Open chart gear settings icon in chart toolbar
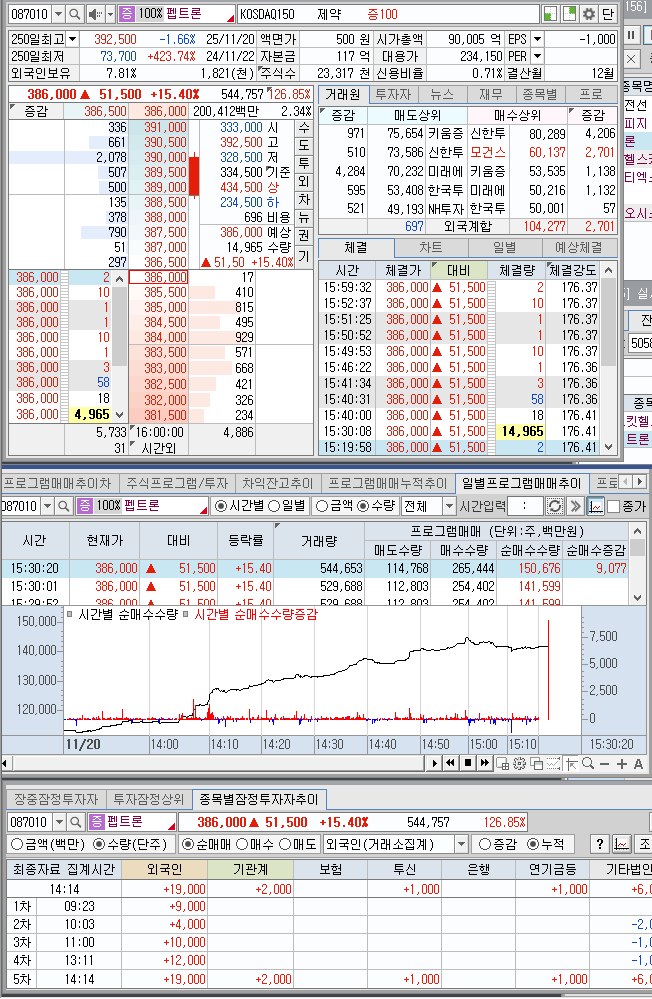 pos(519,763)
